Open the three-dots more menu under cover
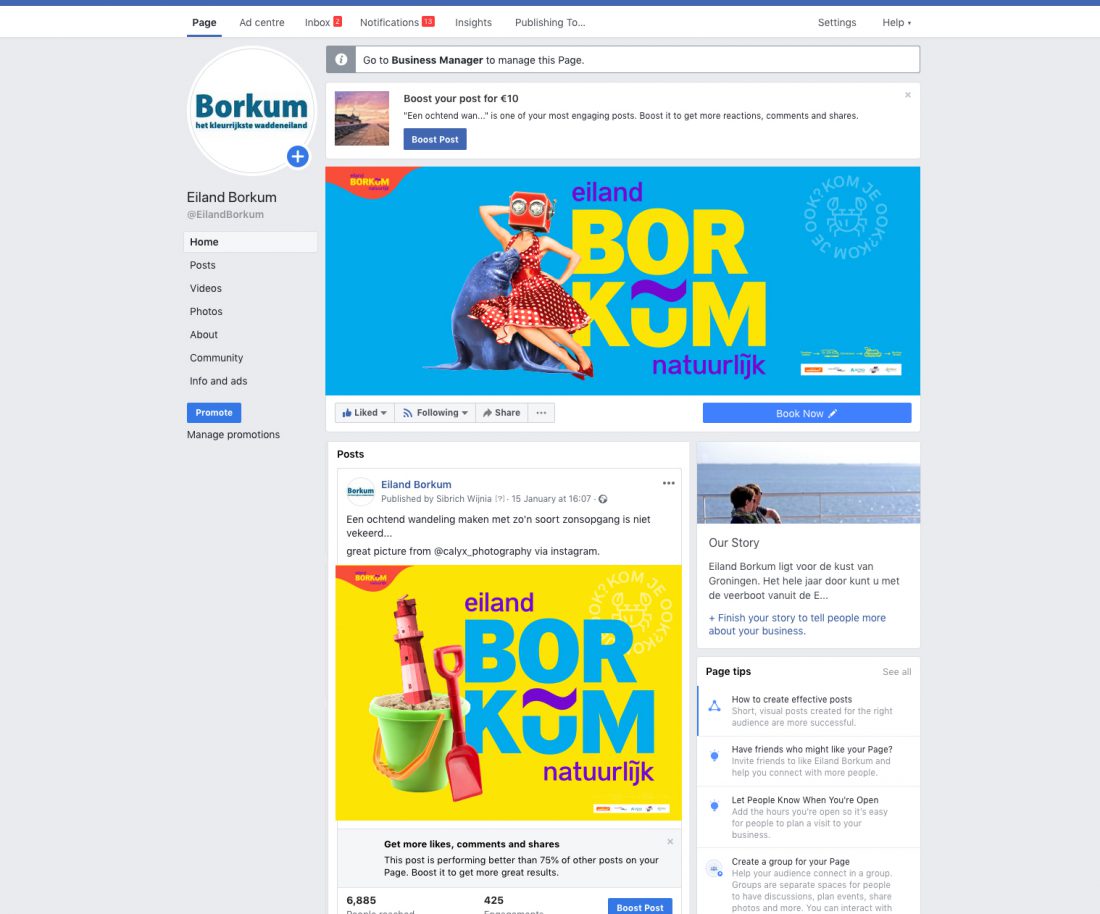Screen dimensions: 1100x914 point(542,413)
